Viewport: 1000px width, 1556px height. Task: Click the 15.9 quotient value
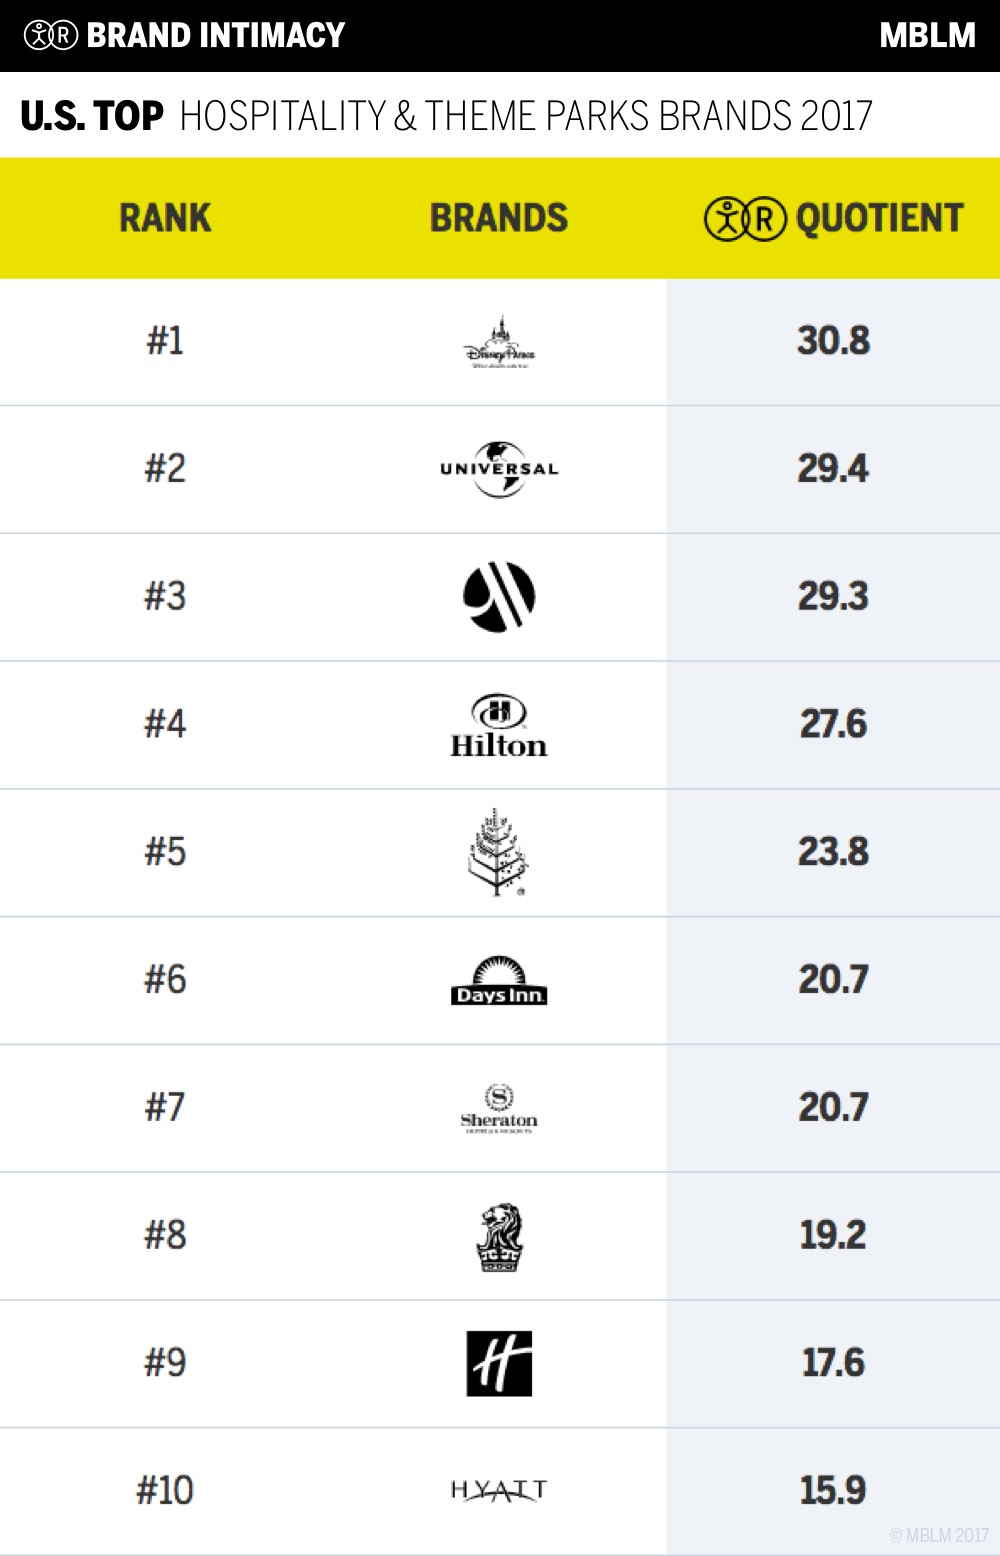point(833,1491)
